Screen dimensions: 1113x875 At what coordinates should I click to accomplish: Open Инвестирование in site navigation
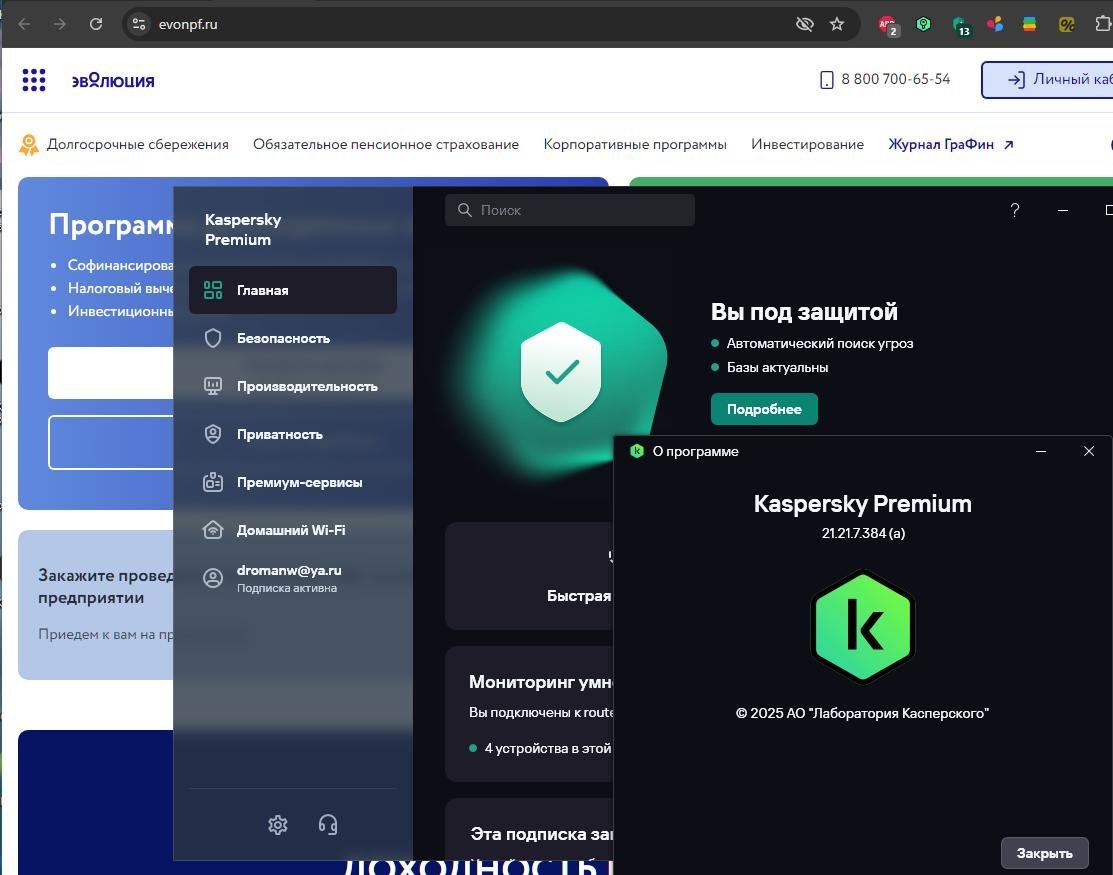click(808, 144)
